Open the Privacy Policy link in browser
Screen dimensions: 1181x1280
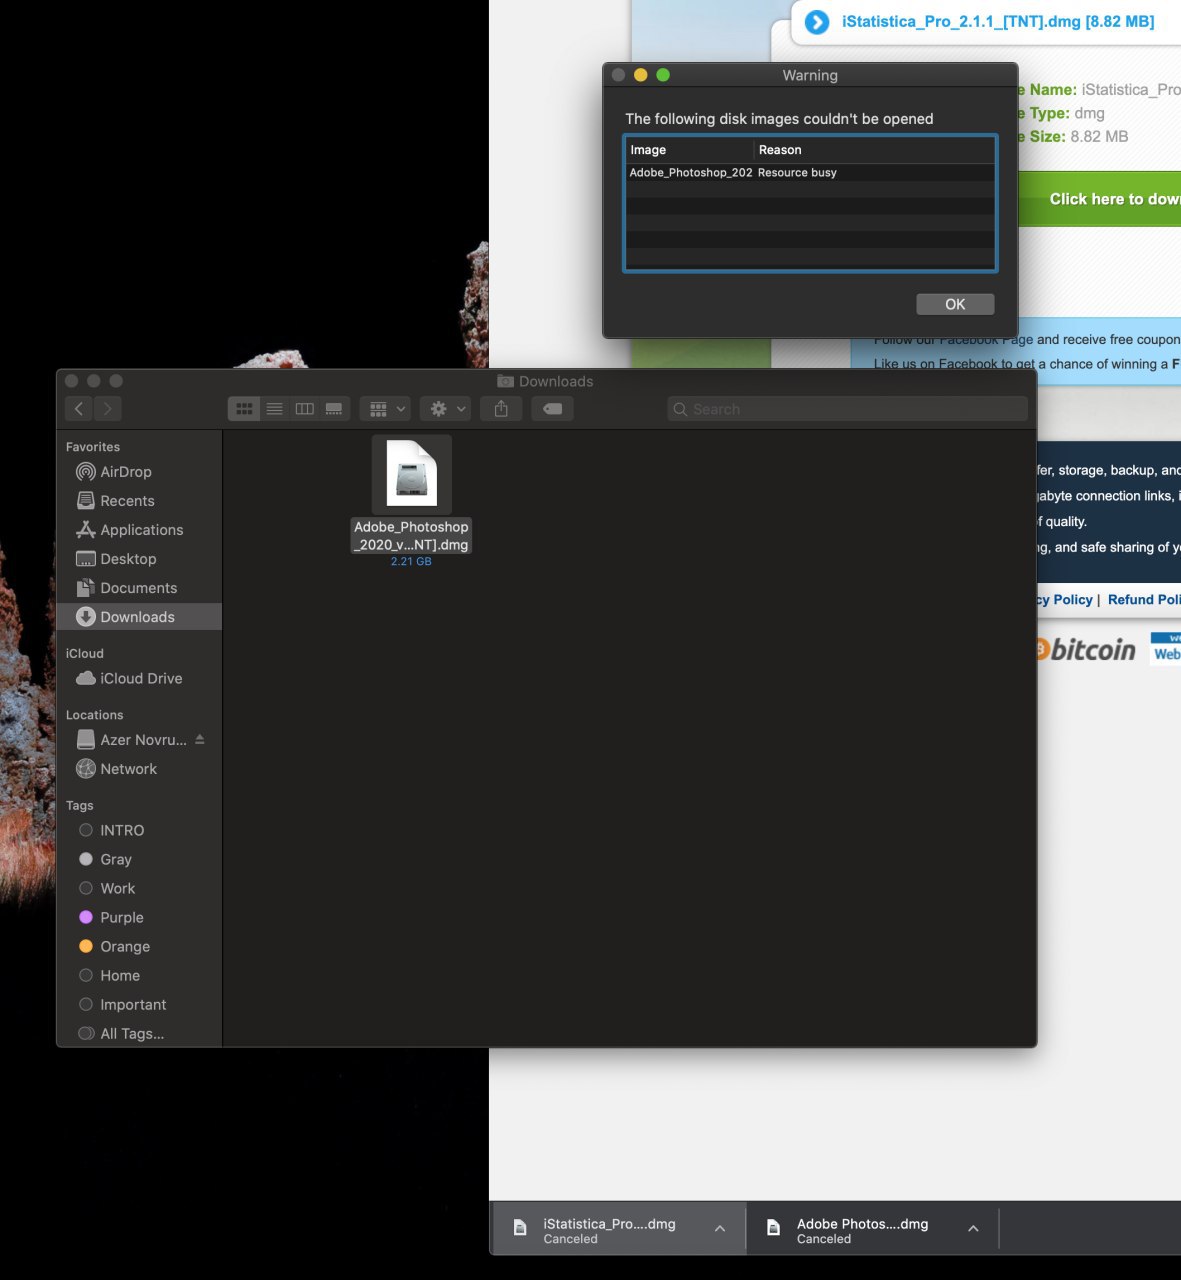(1065, 599)
